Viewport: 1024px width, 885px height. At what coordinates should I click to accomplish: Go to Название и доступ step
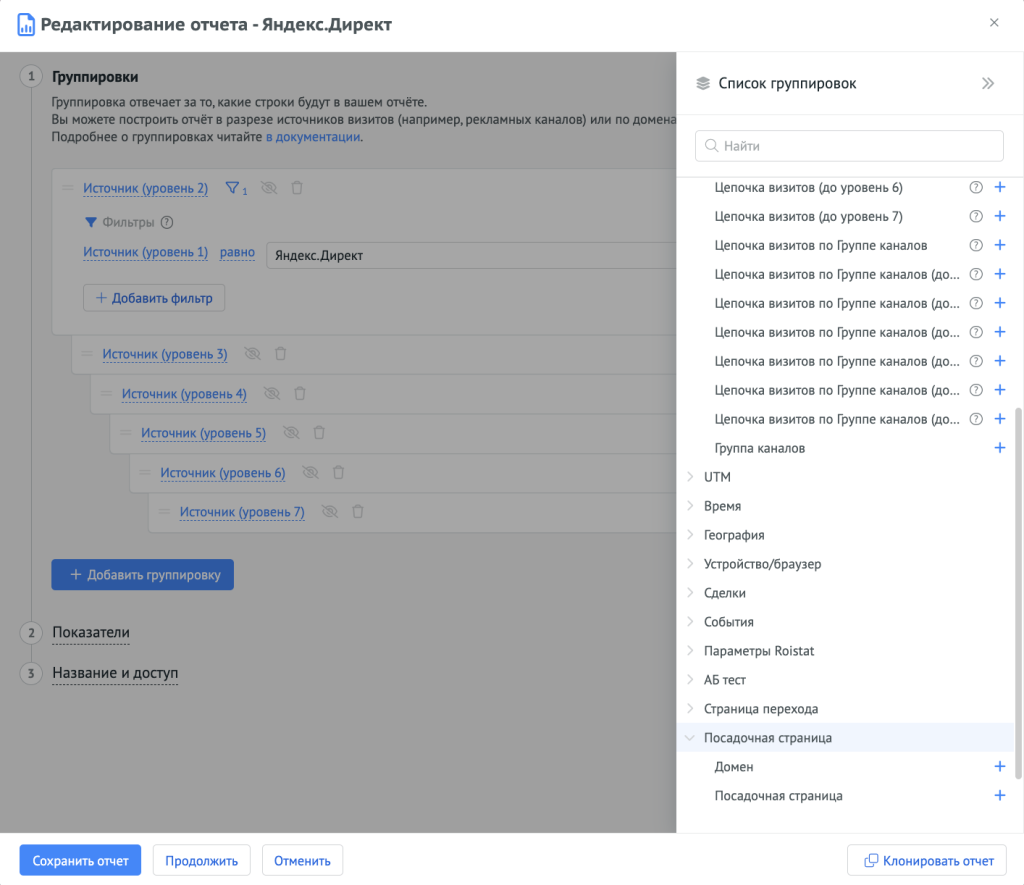coord(115,673)
